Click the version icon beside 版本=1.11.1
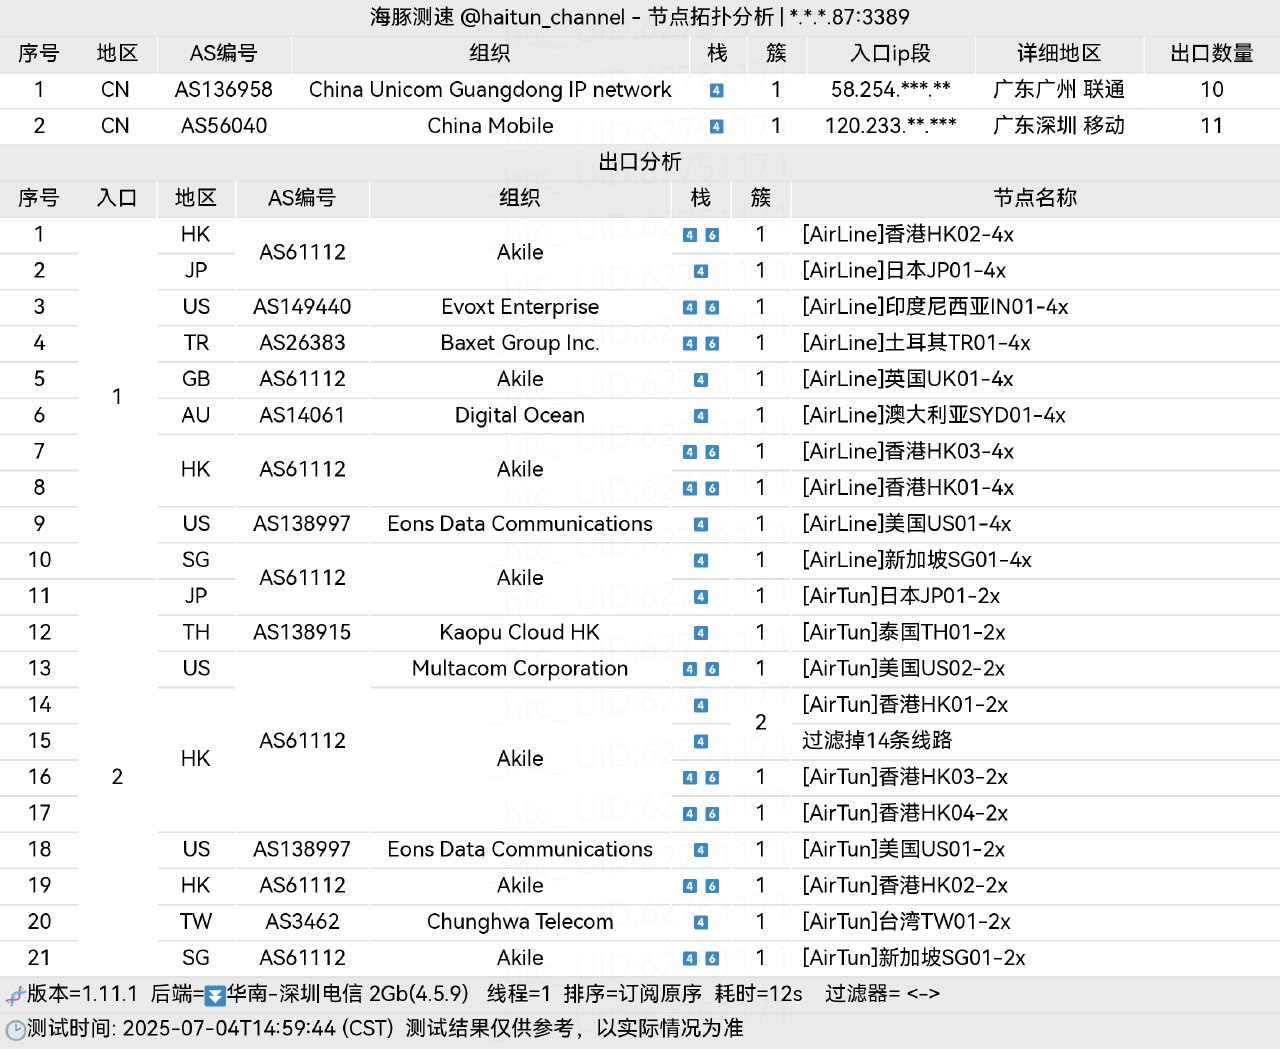The height and width of the screenshot is (1049, 1280). coord(15,995)
